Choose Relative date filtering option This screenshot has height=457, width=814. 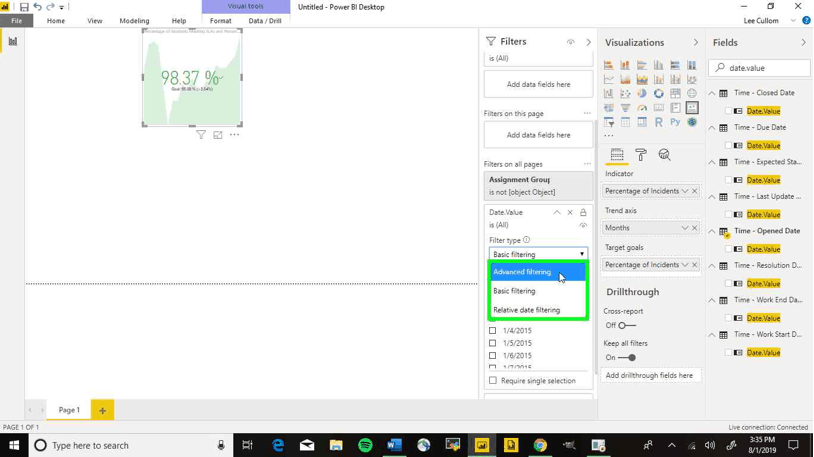point(538,310)
